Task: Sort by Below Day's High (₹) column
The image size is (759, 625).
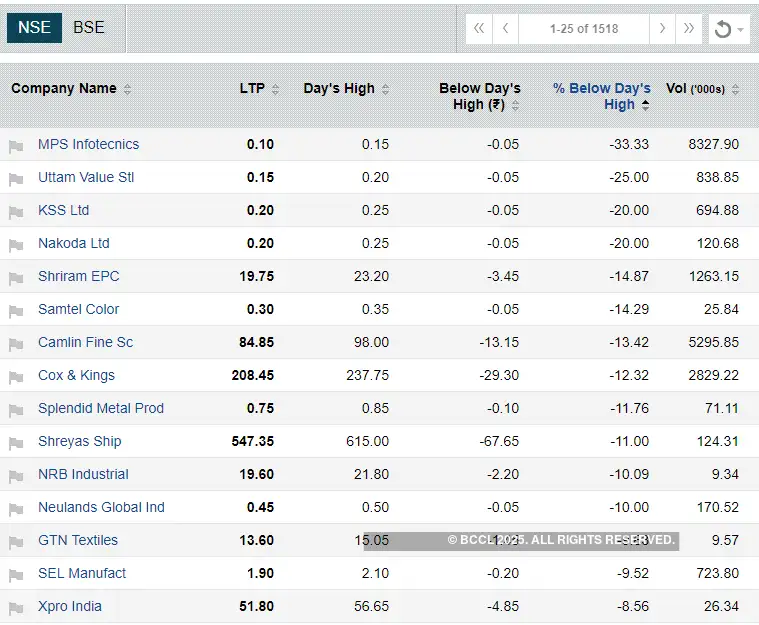Action: tap(516, 105)
